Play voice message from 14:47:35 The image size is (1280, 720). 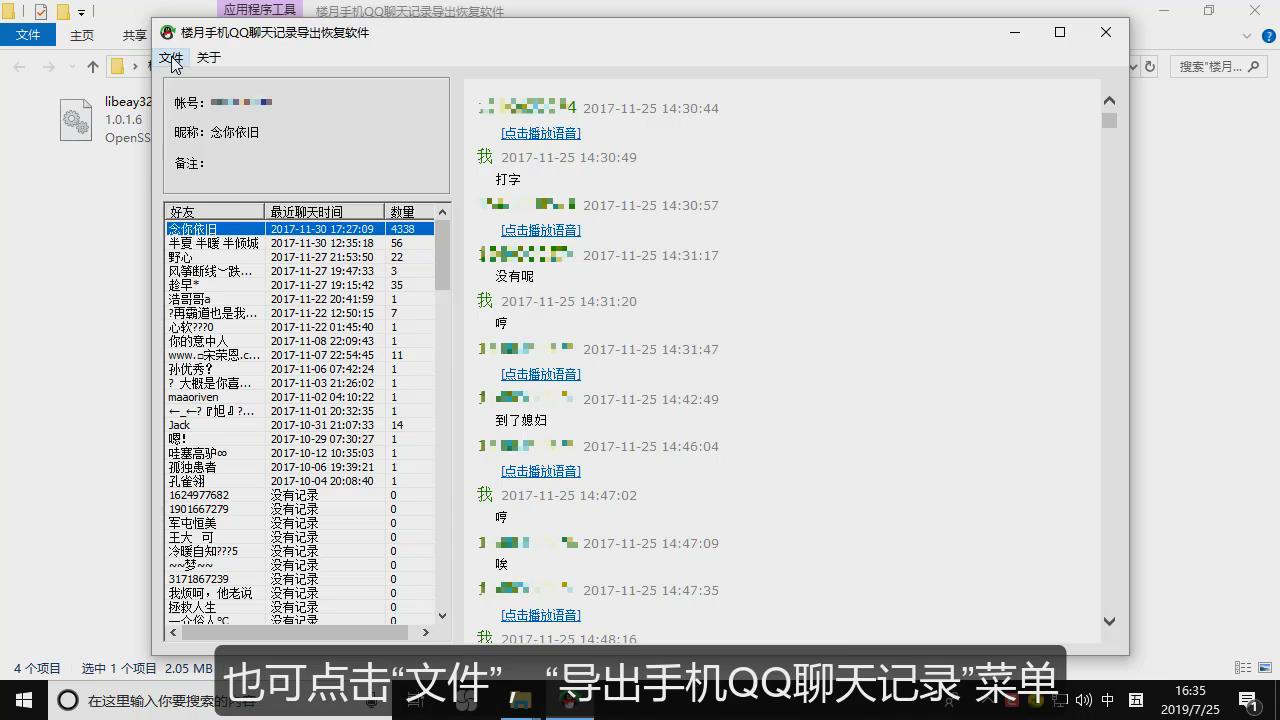(x=541, y=615)
